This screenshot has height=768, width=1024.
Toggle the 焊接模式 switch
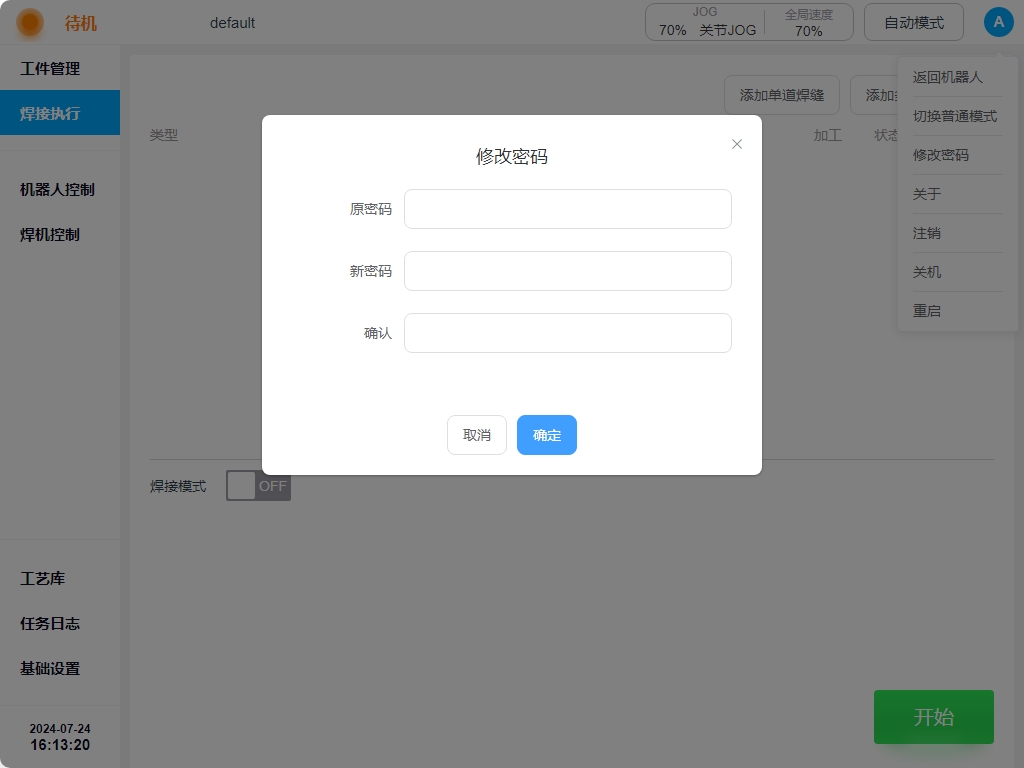tap(258, 486)
